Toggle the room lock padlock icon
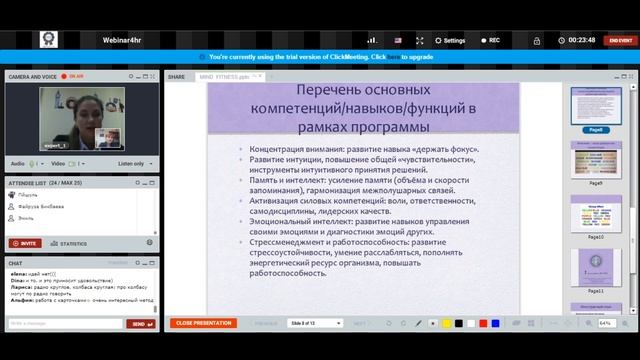 point(537,41)
